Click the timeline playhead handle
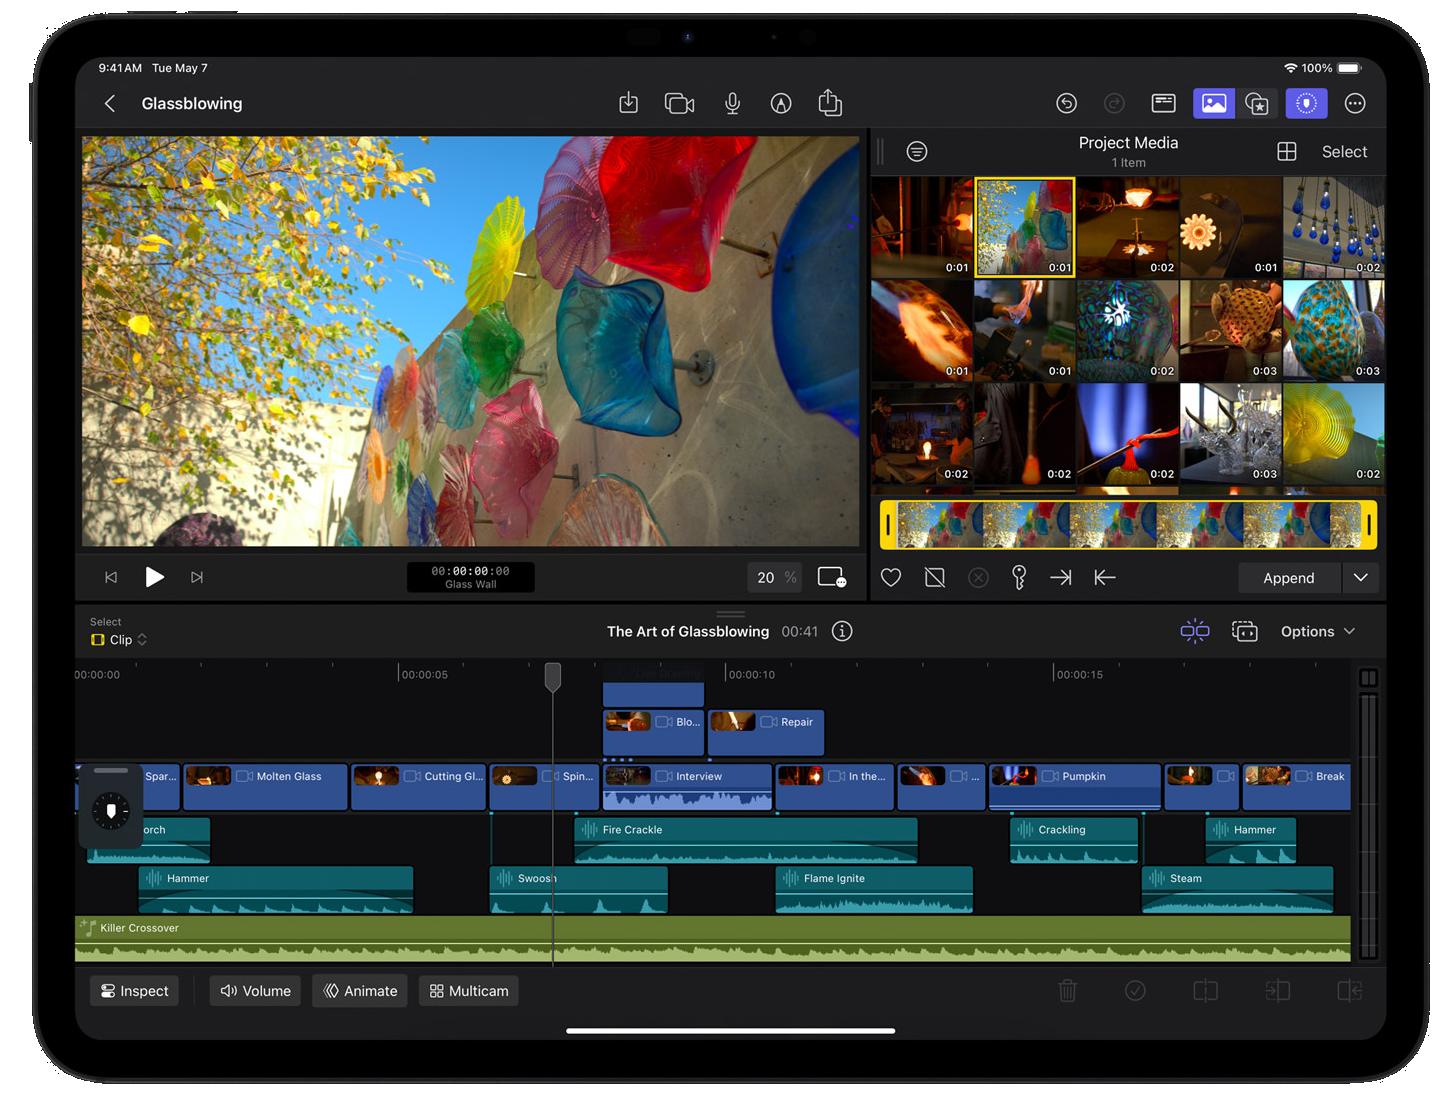1454x1107 pixels. 552,676
